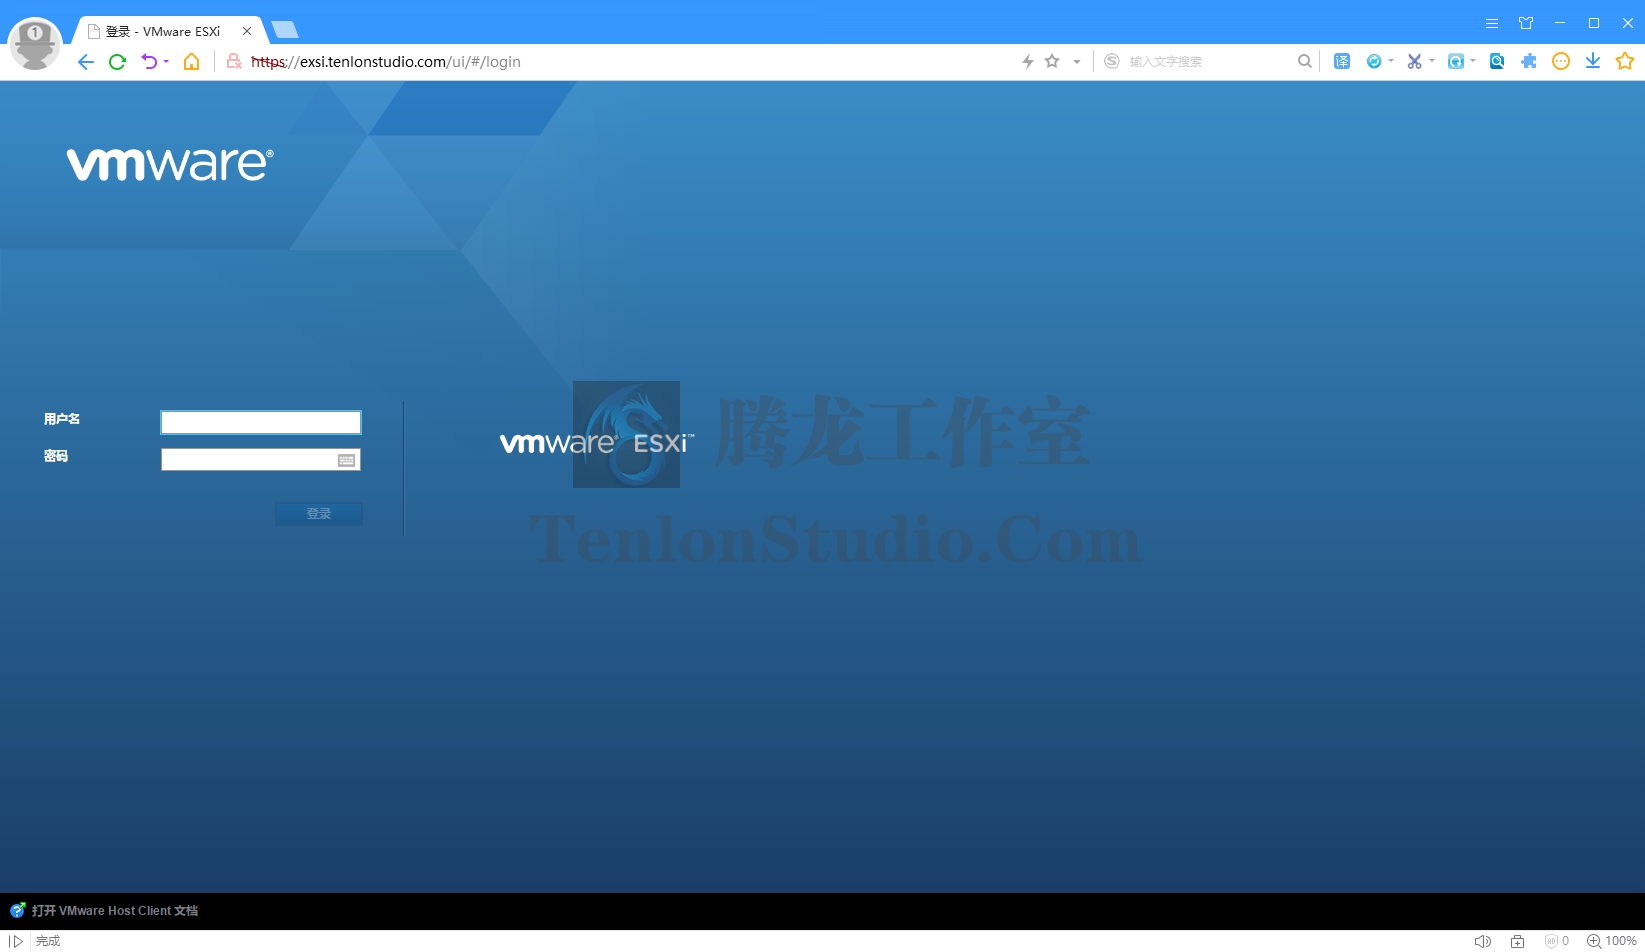Viewport: 1645px width, 952px height.
Task: Reload the ESXi login page
Action: [117, 62]
